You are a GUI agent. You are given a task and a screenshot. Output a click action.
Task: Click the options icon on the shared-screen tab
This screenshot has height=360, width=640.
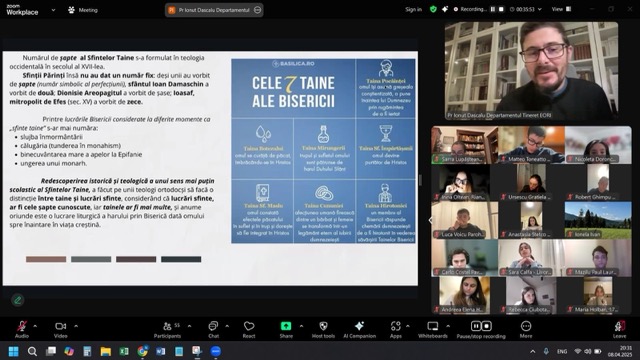point(258,10)
